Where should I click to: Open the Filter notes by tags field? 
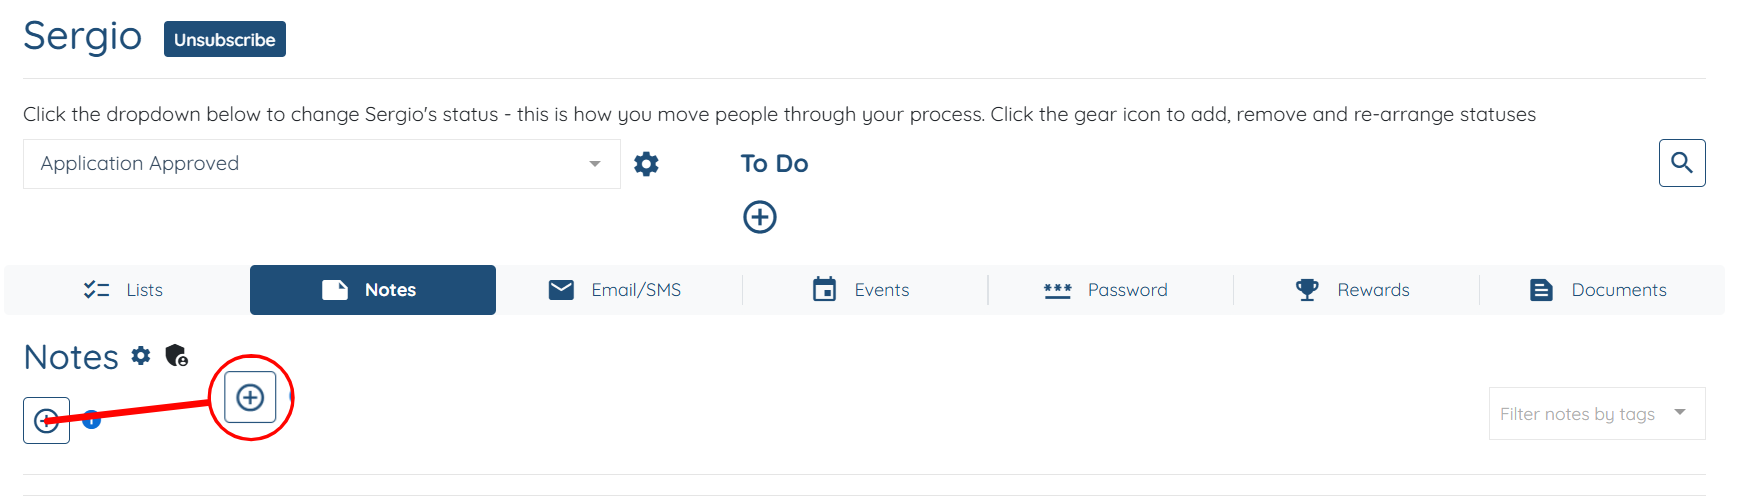[1577, 414]
